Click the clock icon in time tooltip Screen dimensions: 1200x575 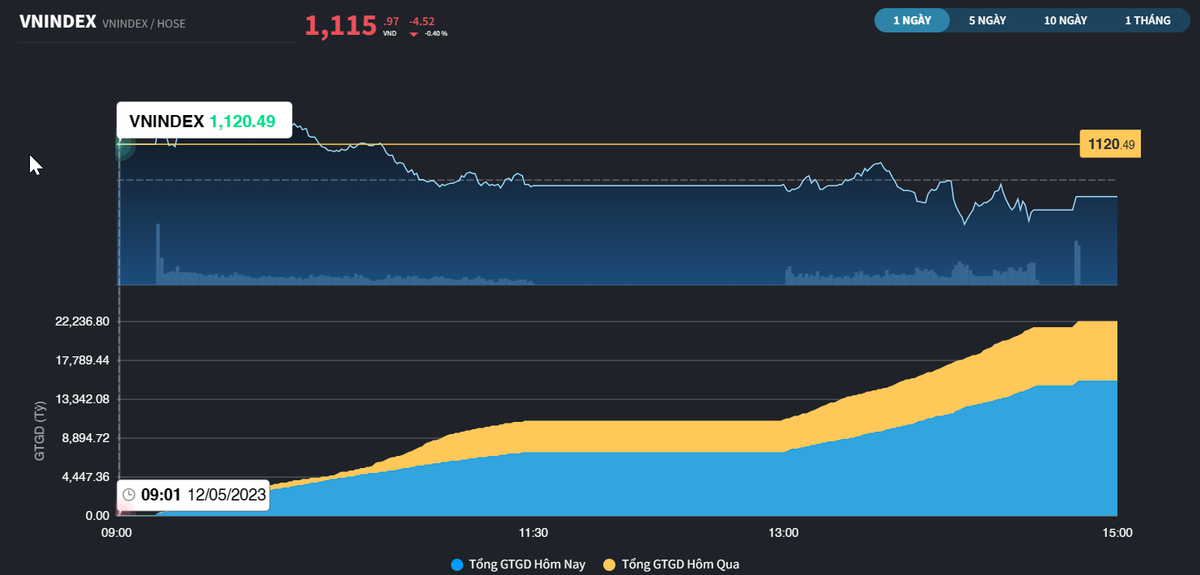coord(129,494)
